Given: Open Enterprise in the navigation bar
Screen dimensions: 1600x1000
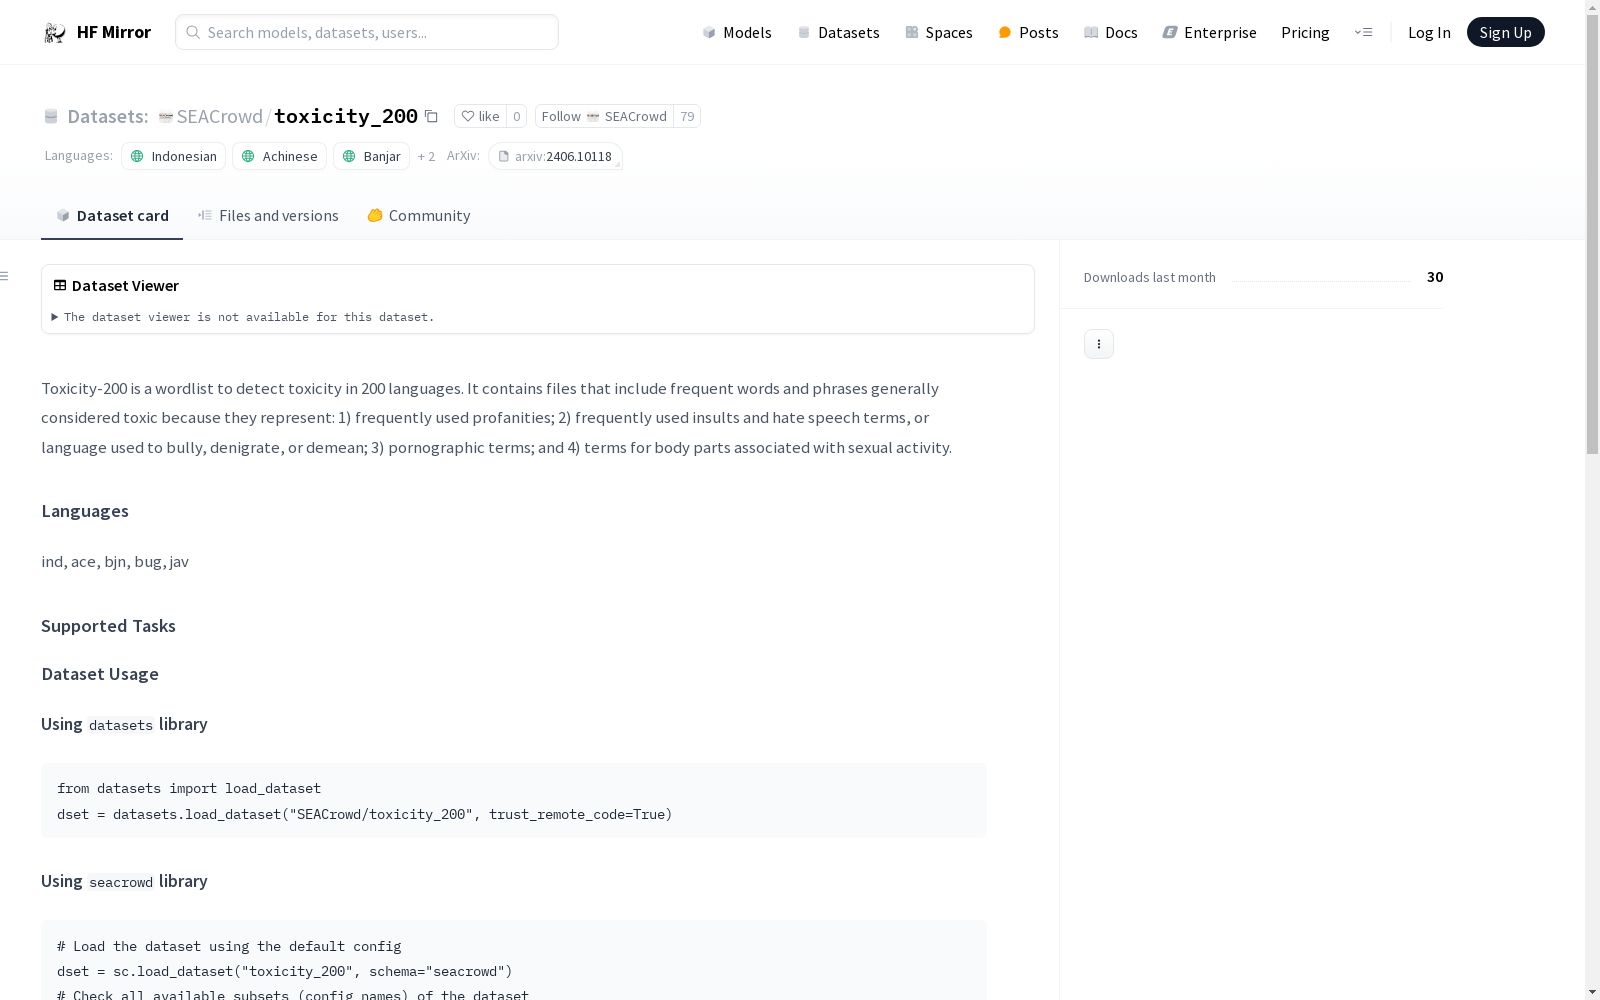Looking at the screenshot, I should coord(1209,32).
